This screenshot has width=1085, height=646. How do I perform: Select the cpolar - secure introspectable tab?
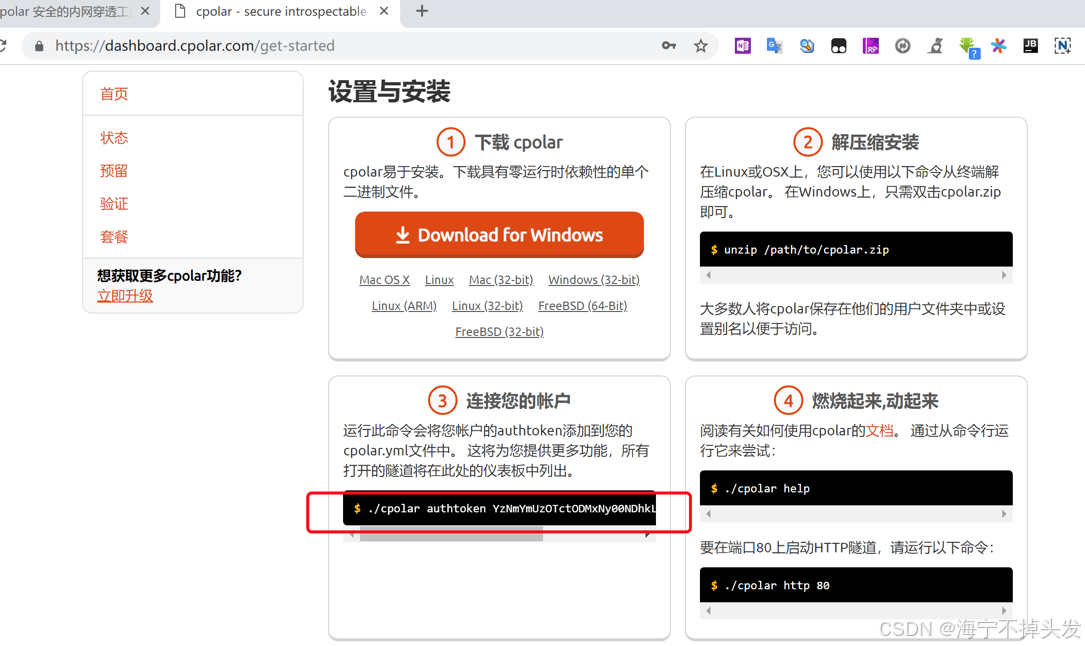point(280,12)
